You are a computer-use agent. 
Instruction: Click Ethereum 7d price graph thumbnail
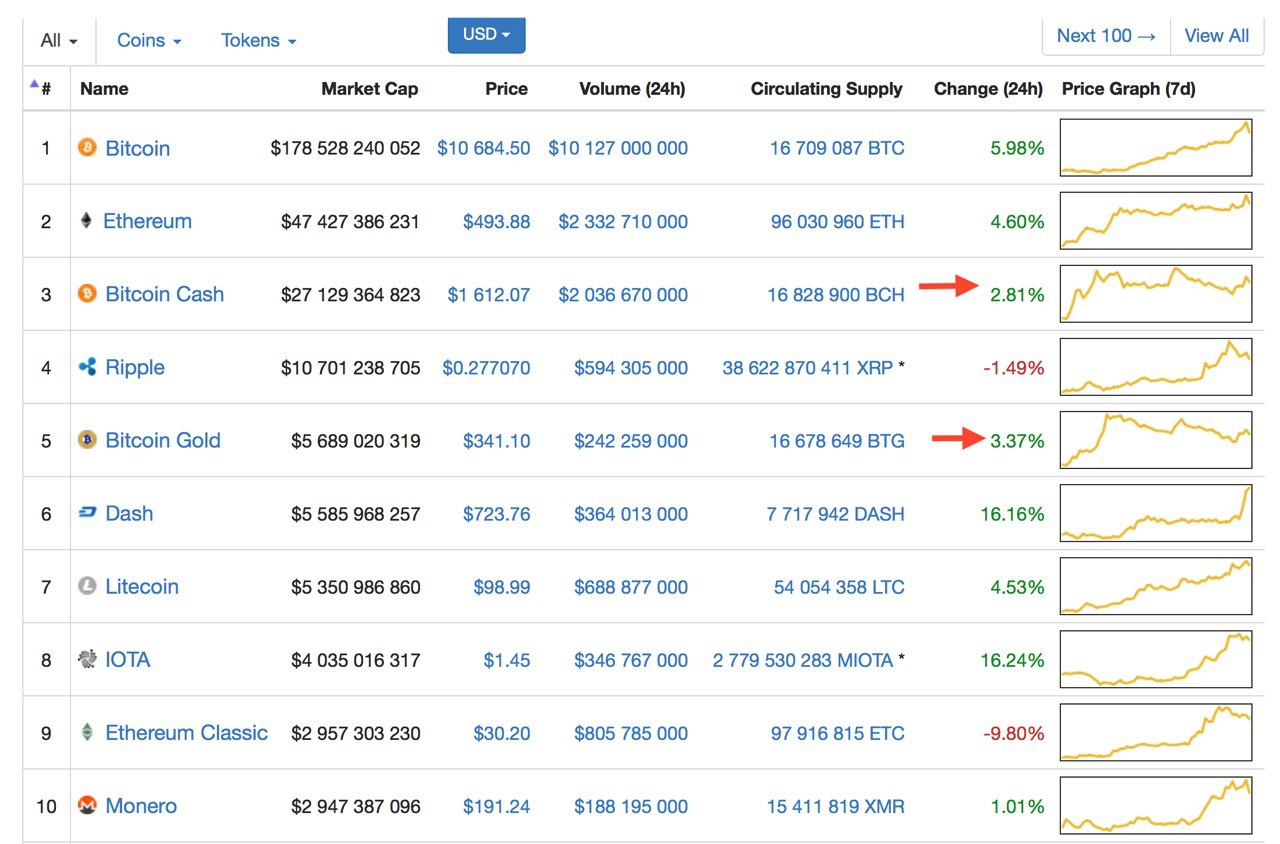coord(1156,220)
